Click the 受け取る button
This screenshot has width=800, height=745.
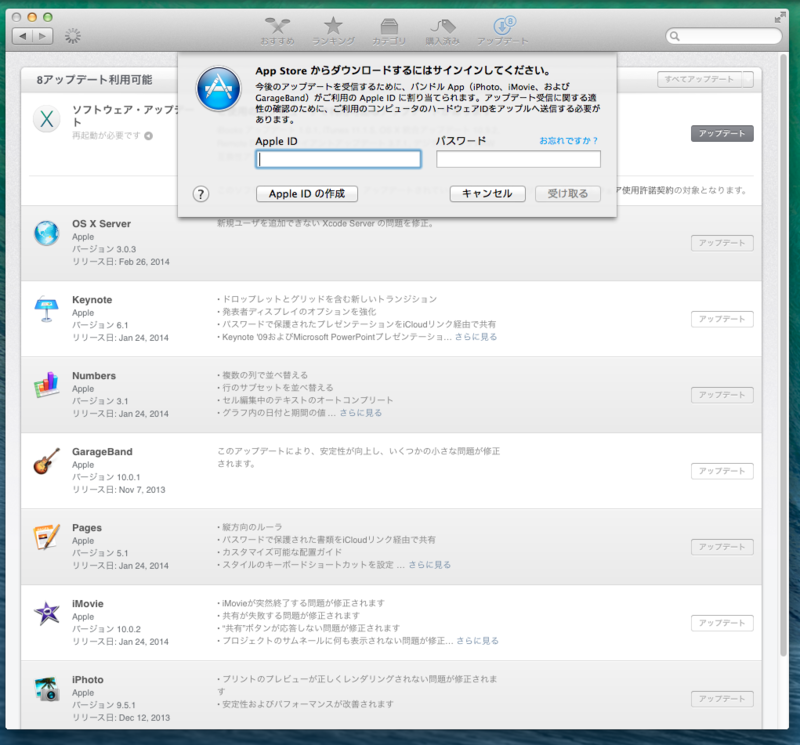(568, 194)
